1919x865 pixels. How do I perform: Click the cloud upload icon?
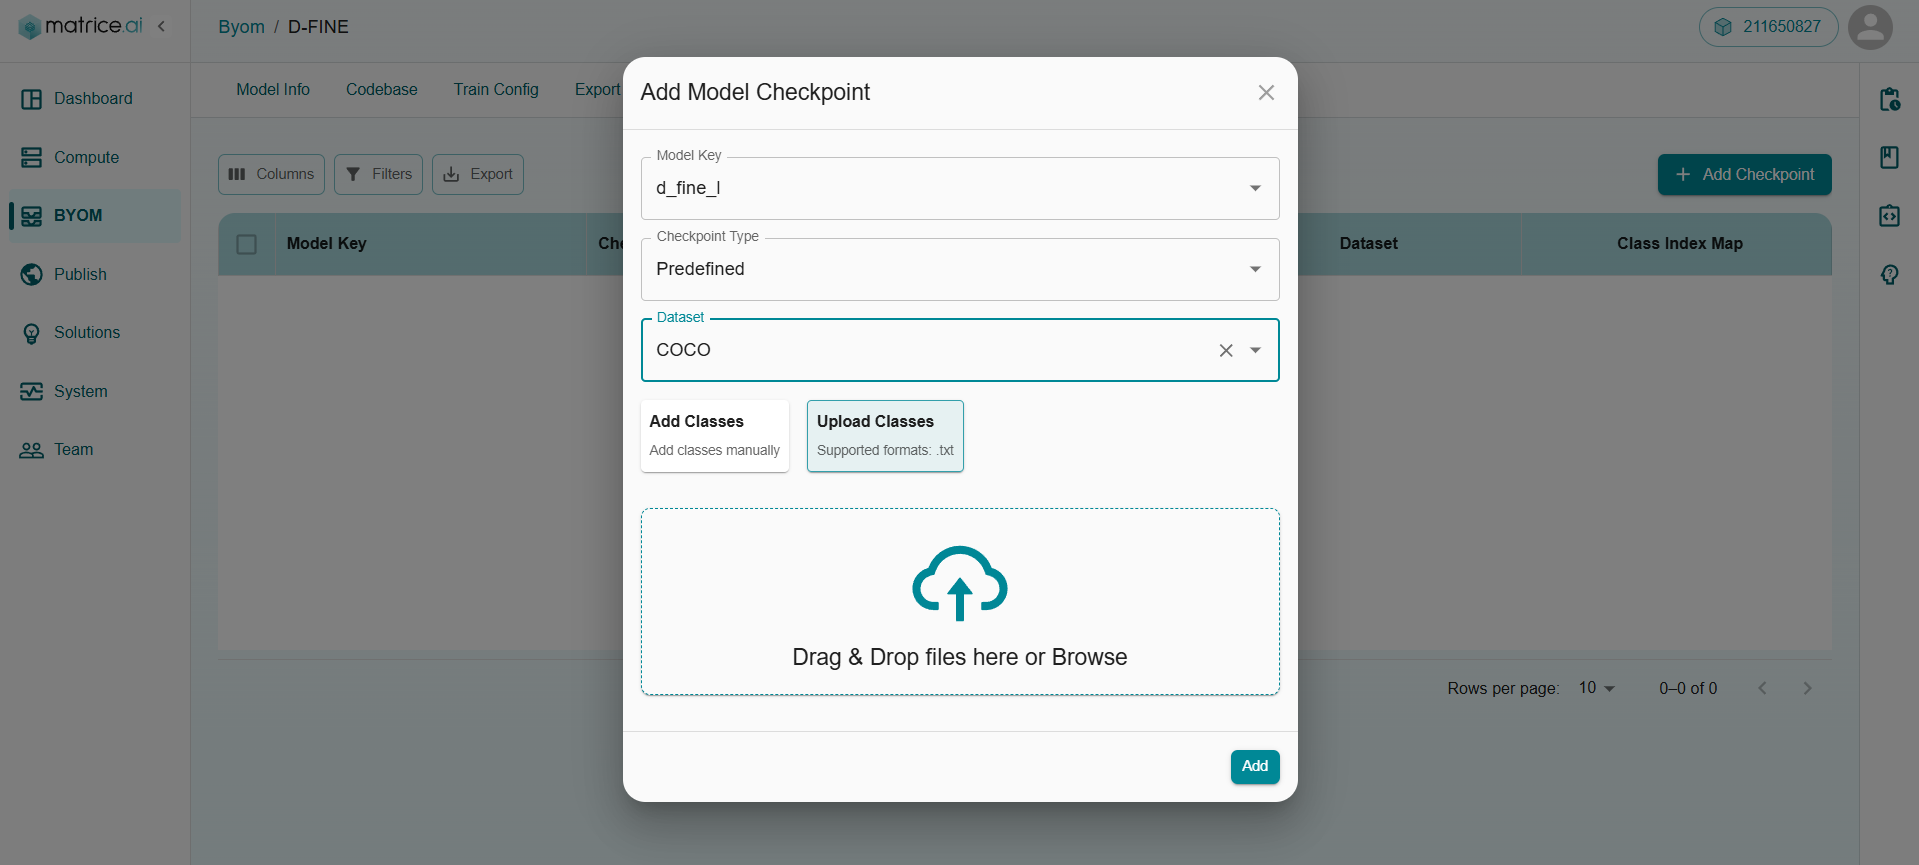click(960, 584)
